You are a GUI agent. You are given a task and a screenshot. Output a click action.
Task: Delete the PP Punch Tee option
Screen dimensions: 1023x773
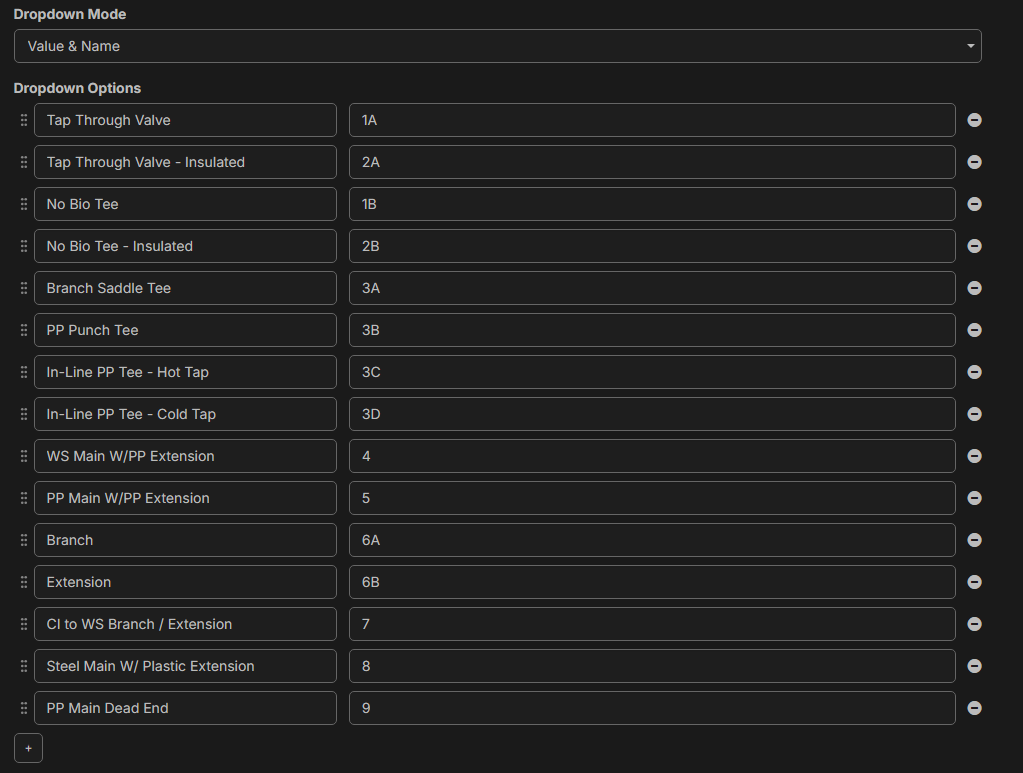[x=974, y=330]
